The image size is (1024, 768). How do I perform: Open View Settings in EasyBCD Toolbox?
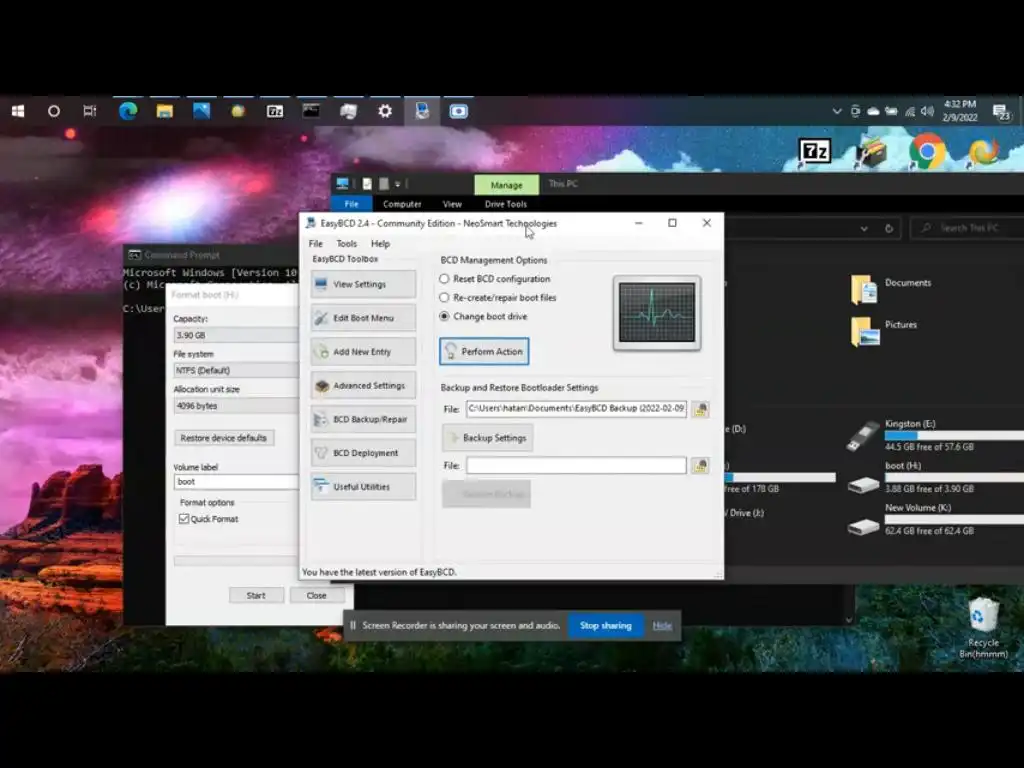click(363, 284)
